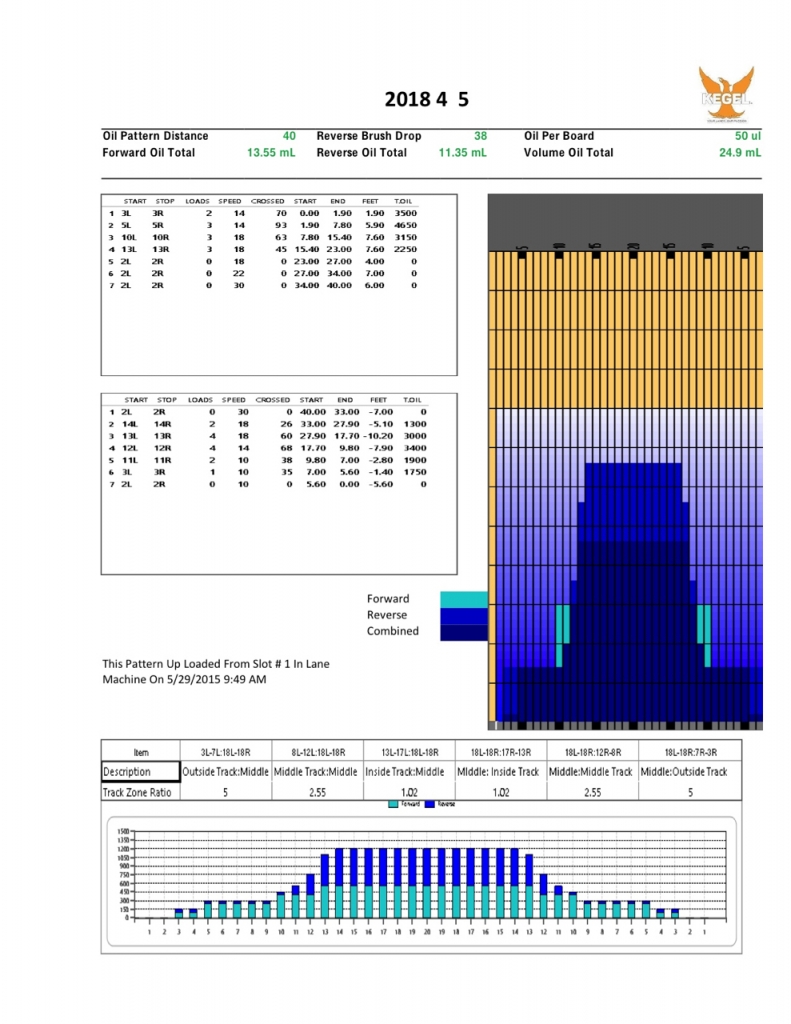Click the "5R" stop cell

(x=158, y=225)
